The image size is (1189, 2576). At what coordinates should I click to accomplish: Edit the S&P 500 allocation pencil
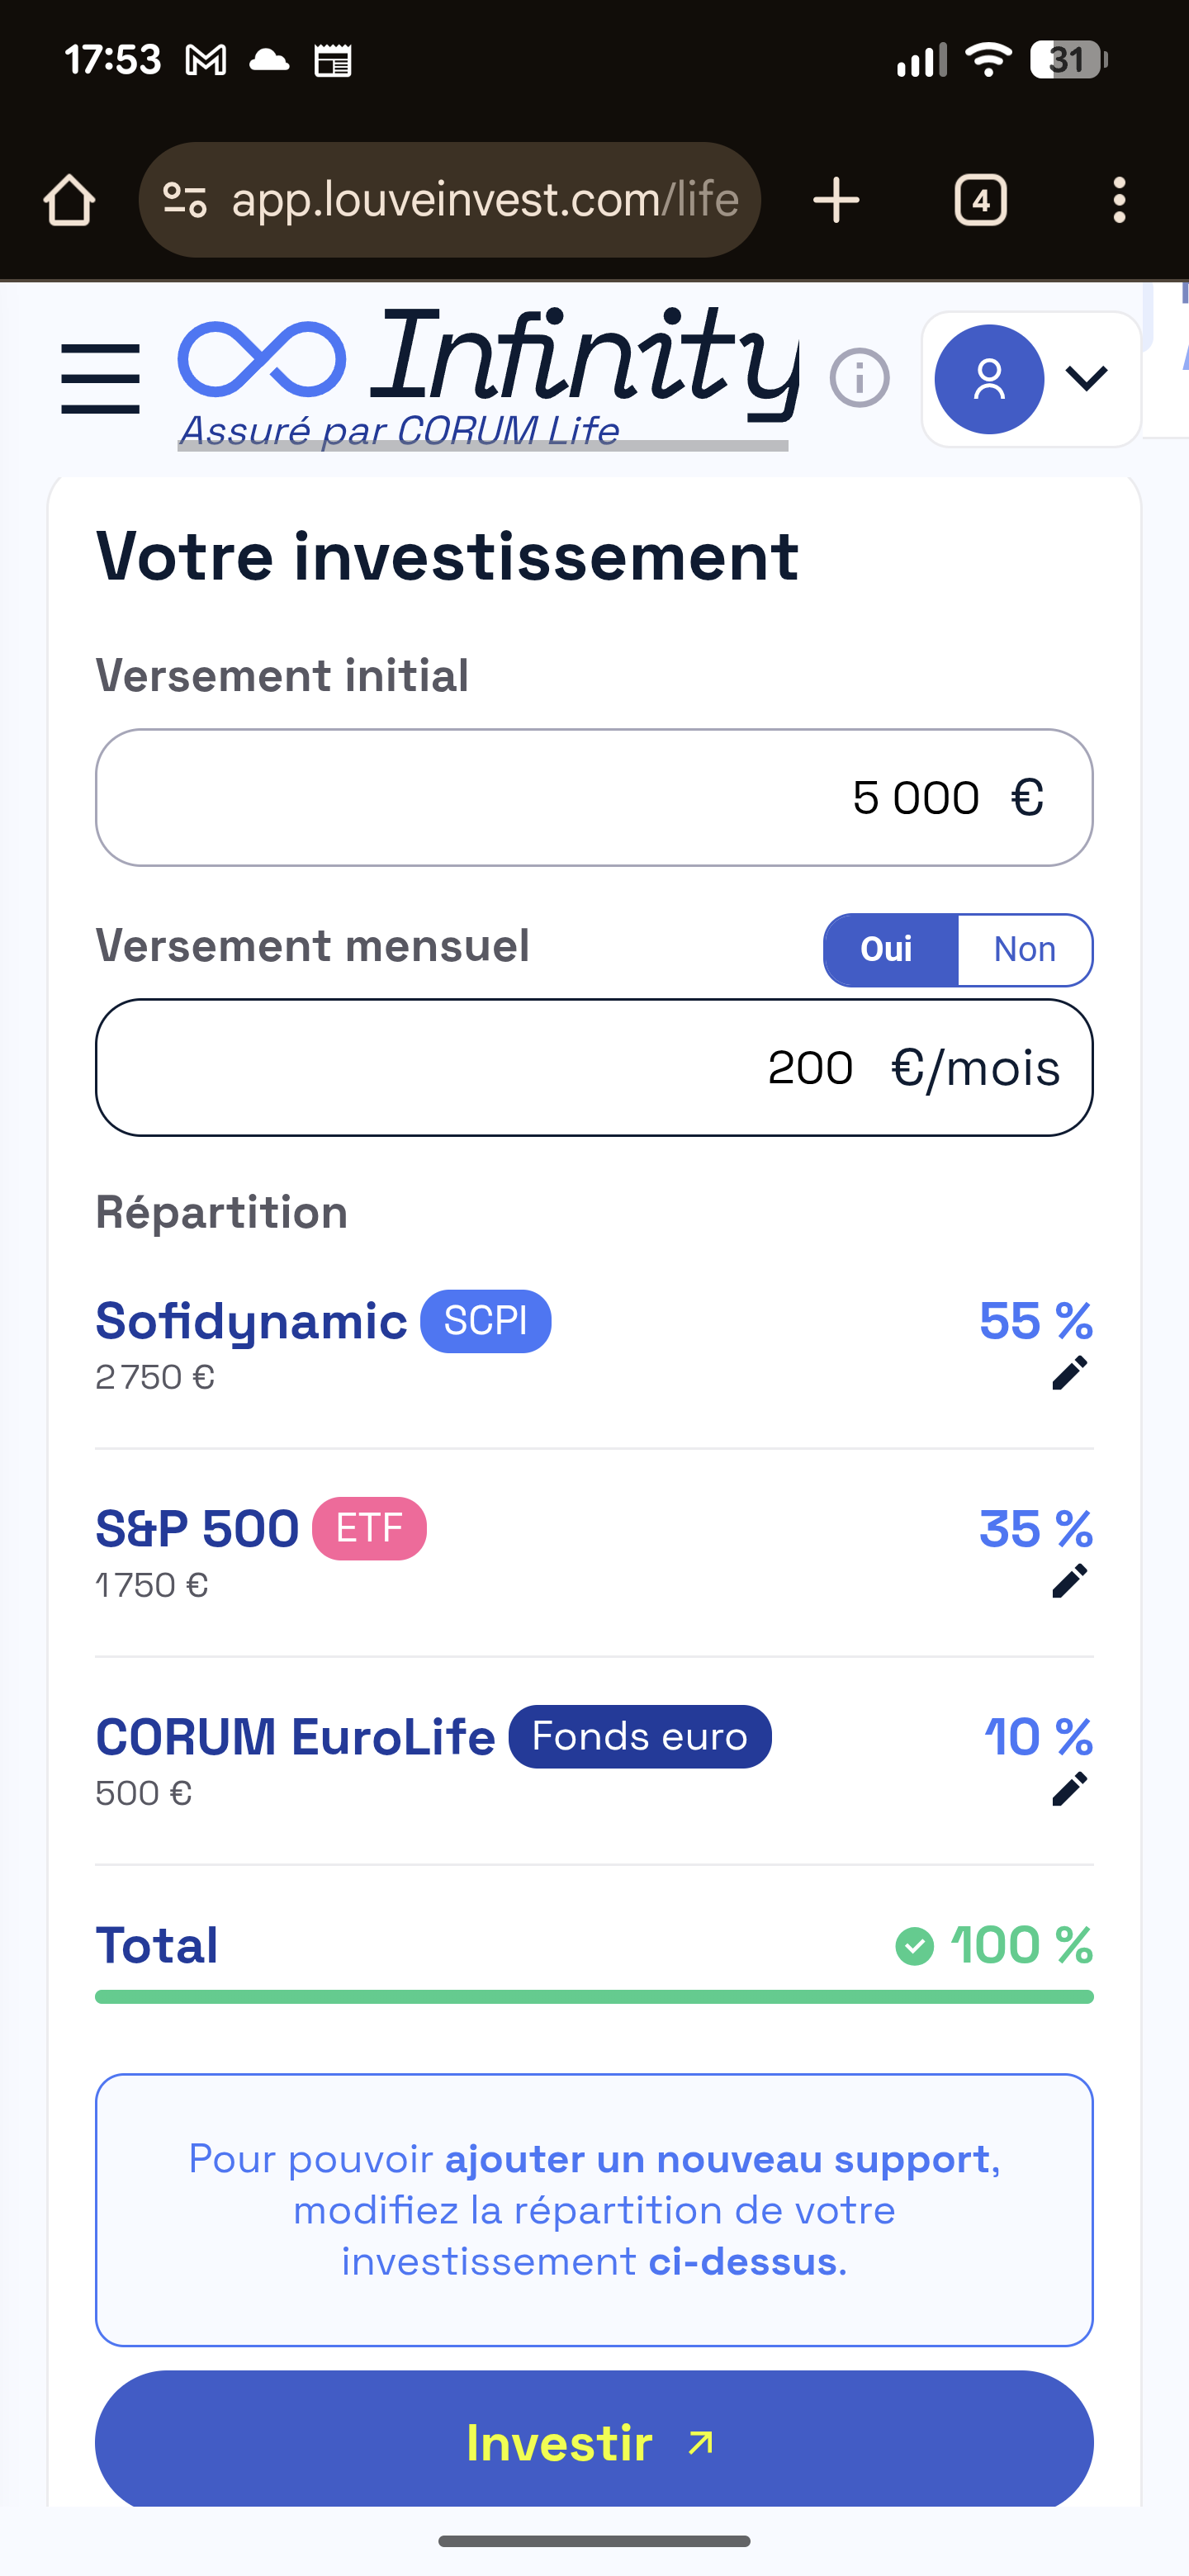click(1069, 1581)
